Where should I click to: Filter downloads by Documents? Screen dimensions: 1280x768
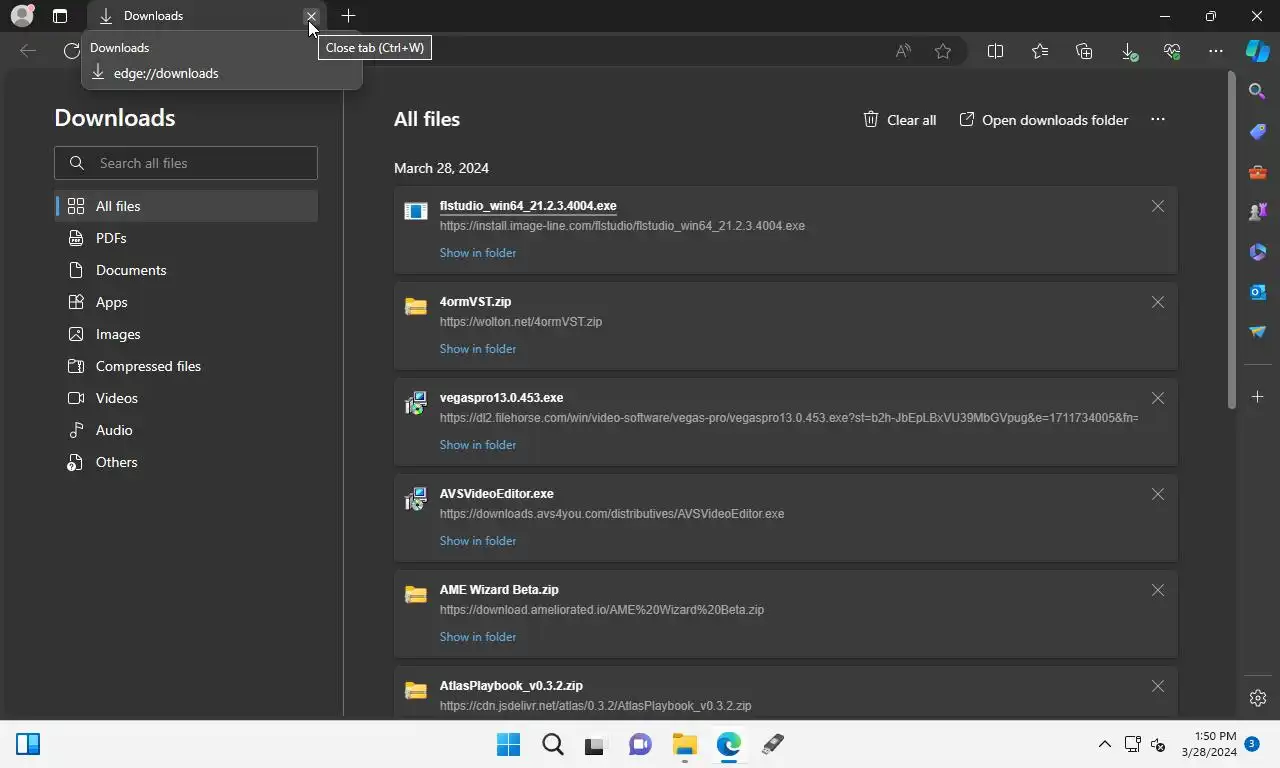pyautogui.click(x=186, y=270)
